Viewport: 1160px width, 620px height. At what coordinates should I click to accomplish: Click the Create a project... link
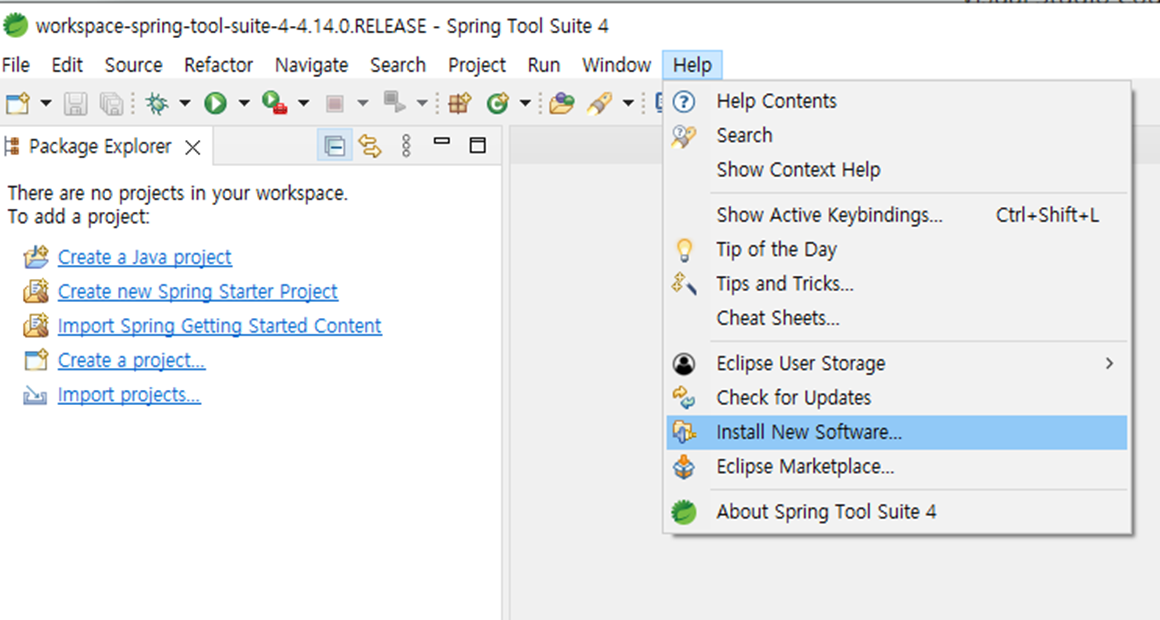(x=131, y=360)
